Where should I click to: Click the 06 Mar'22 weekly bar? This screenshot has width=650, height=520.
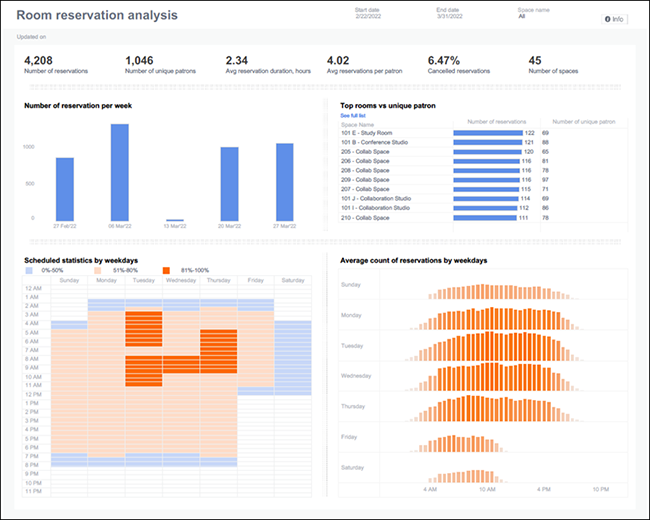point(119,173)
